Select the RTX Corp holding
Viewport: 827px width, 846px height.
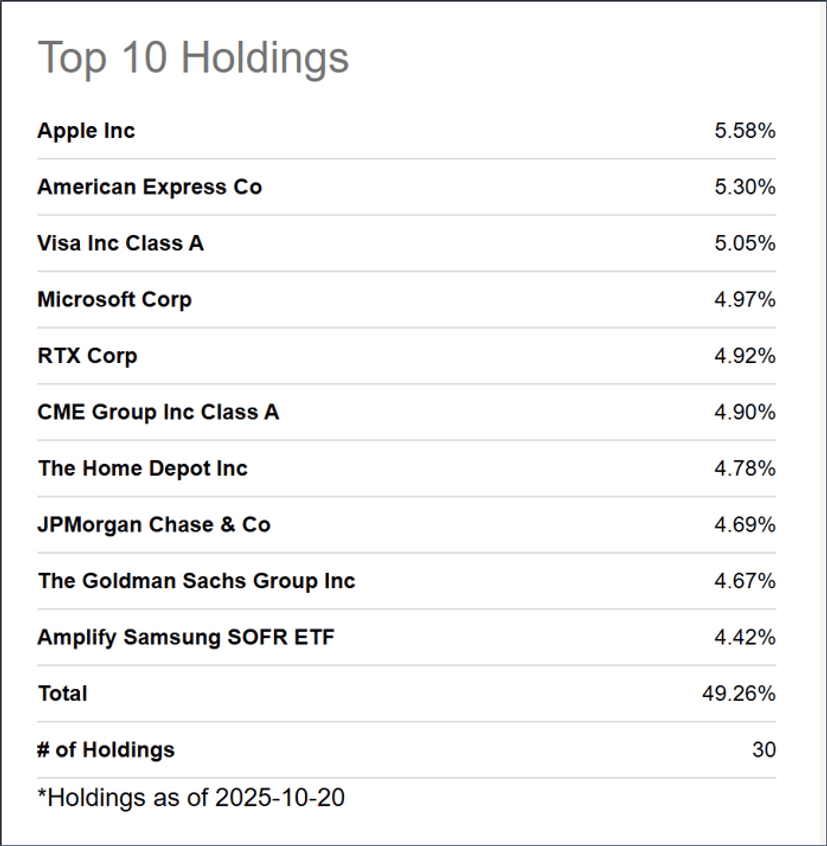point(87,356)
